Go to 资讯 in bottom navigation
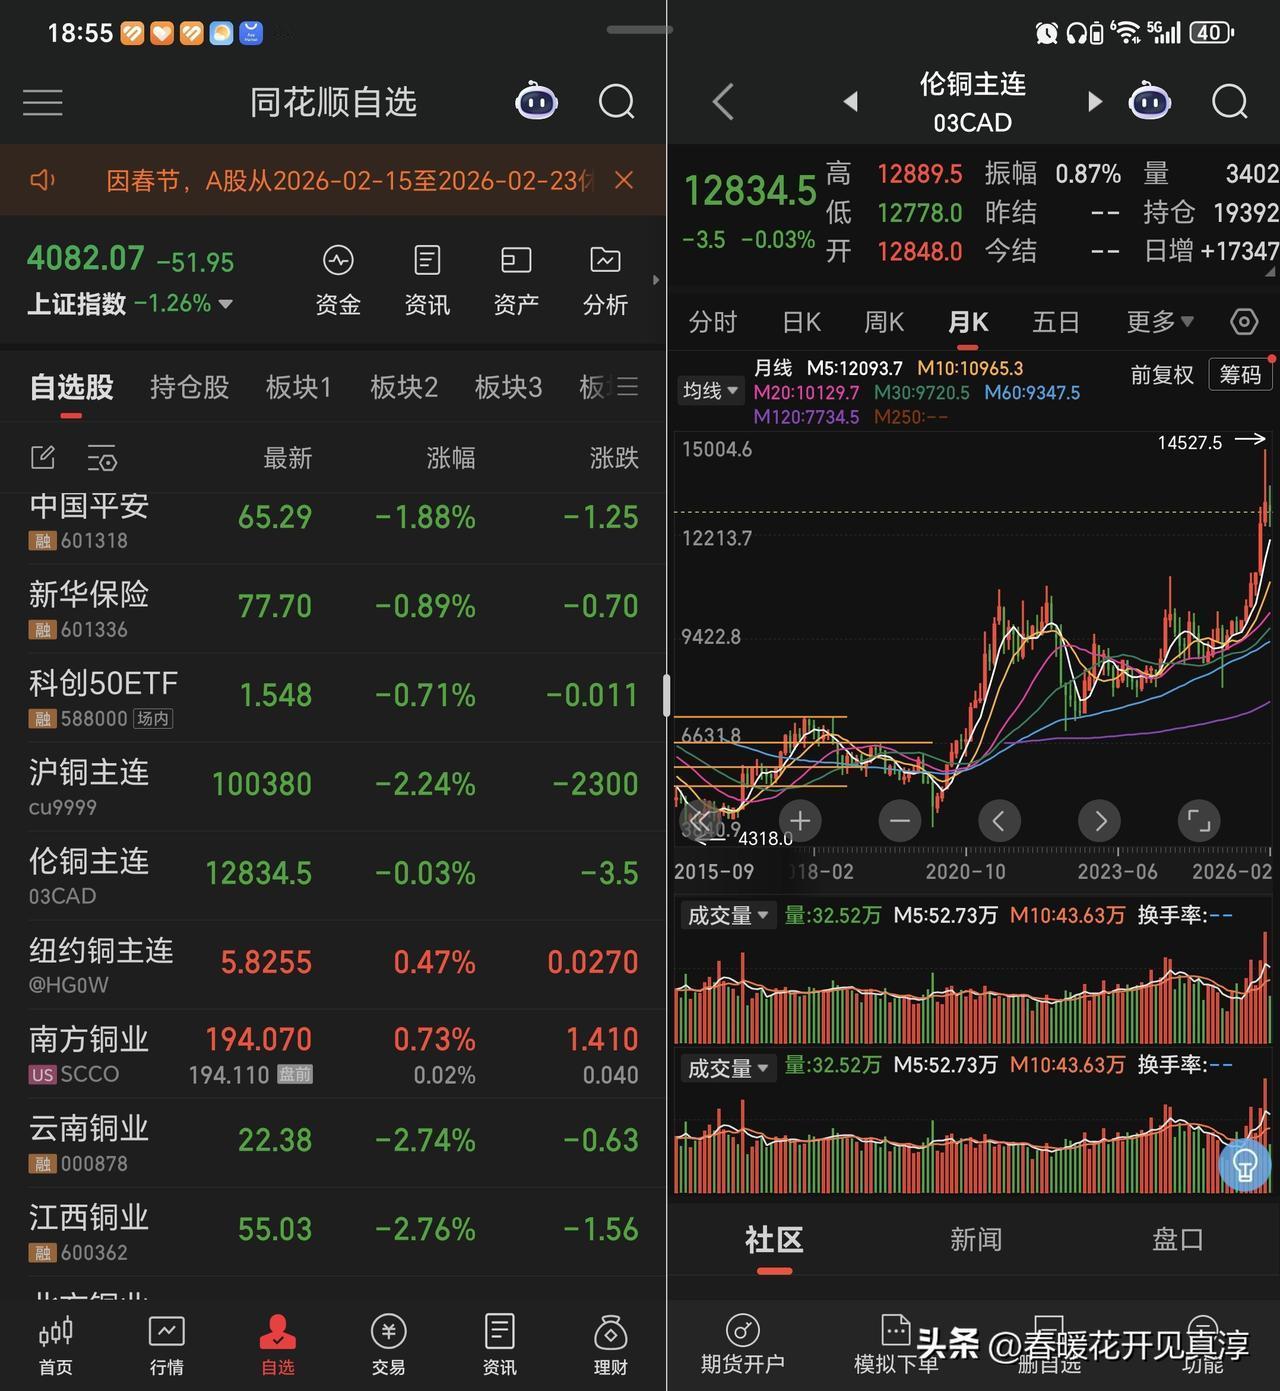 [x=500, y=1346]
